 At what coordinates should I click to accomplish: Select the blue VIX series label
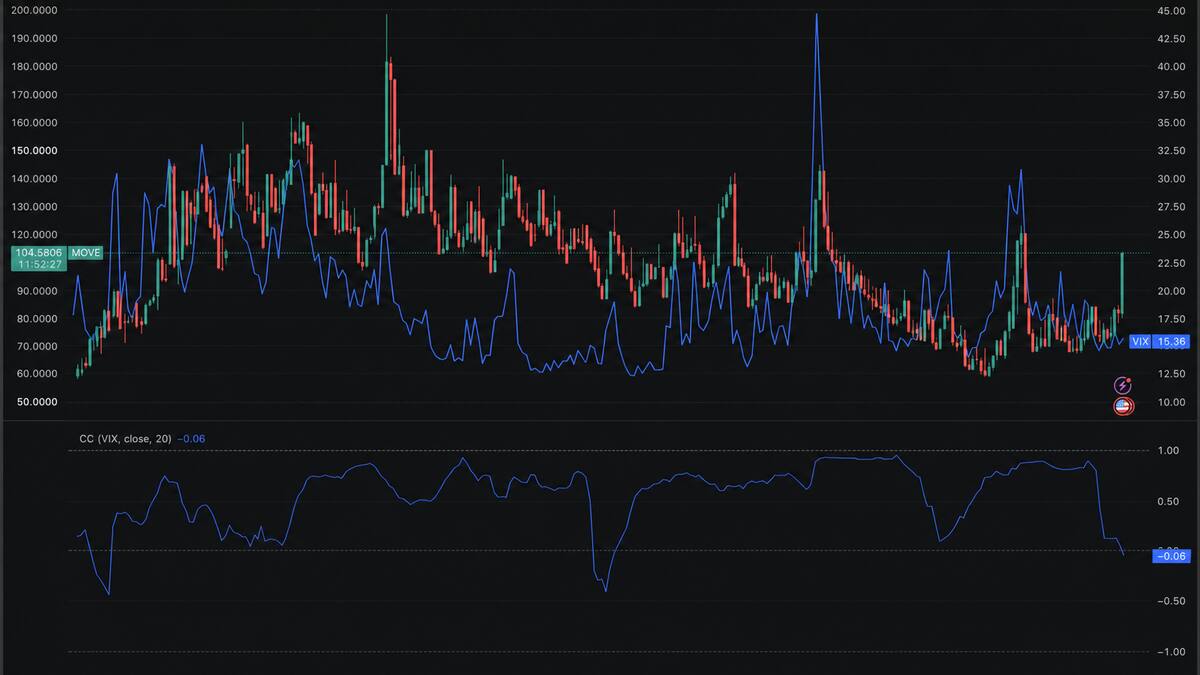click(x=1139, y=342)
